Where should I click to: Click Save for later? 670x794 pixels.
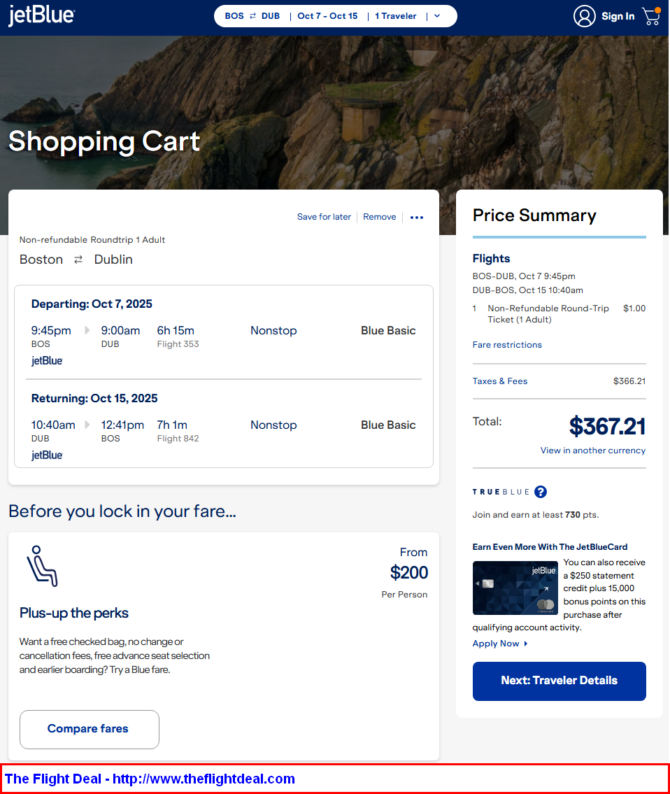pyautogui.click(x=324, y=217)
